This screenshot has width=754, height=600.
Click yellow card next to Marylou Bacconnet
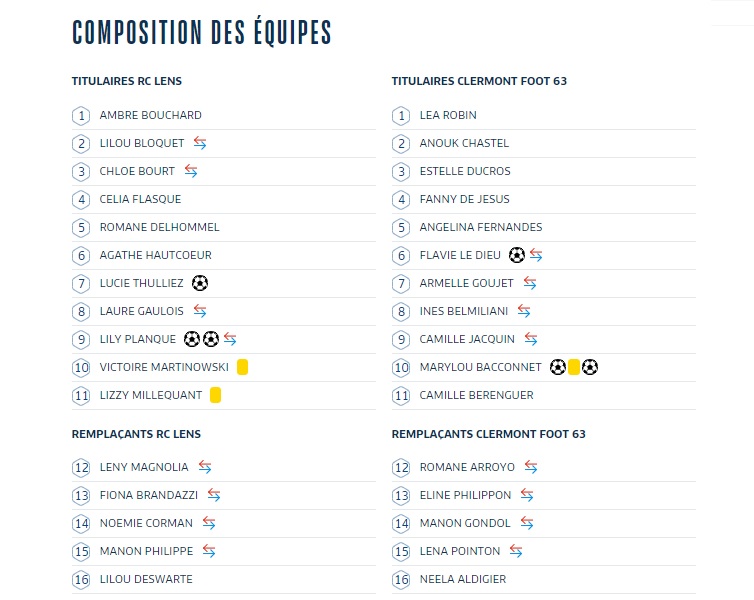(x=574, y=367)
